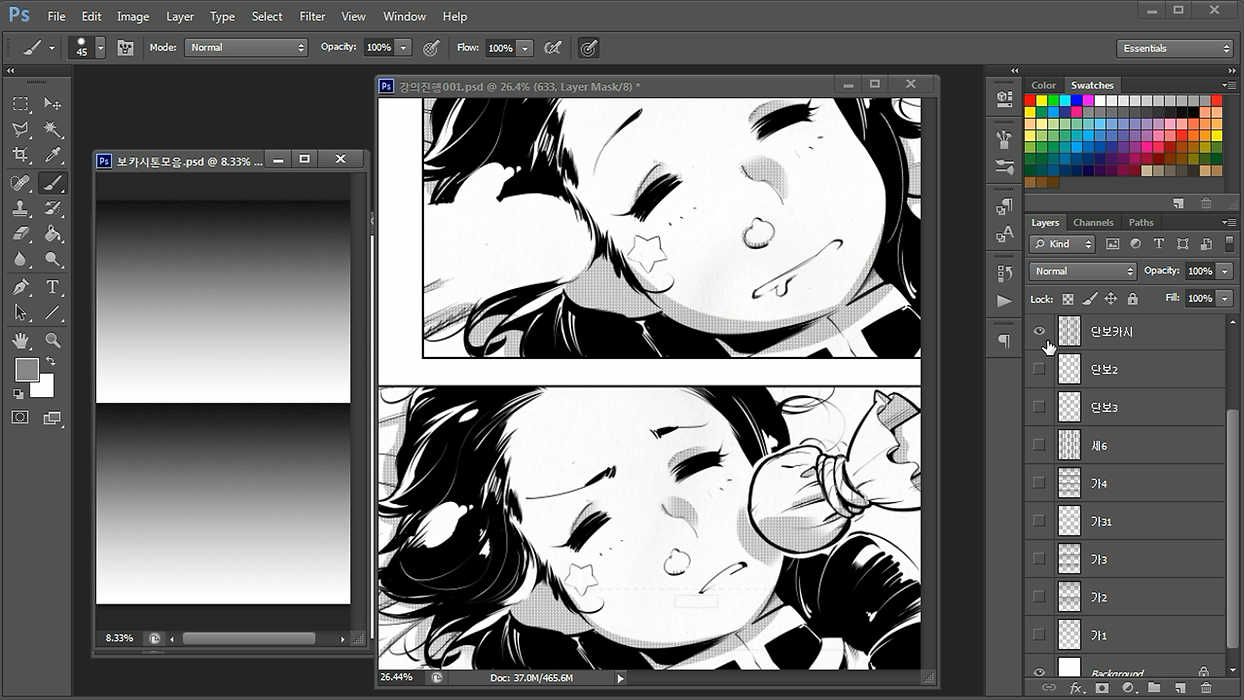
Task: Select the 세6 layer
Action: [x=1140, y=445]
